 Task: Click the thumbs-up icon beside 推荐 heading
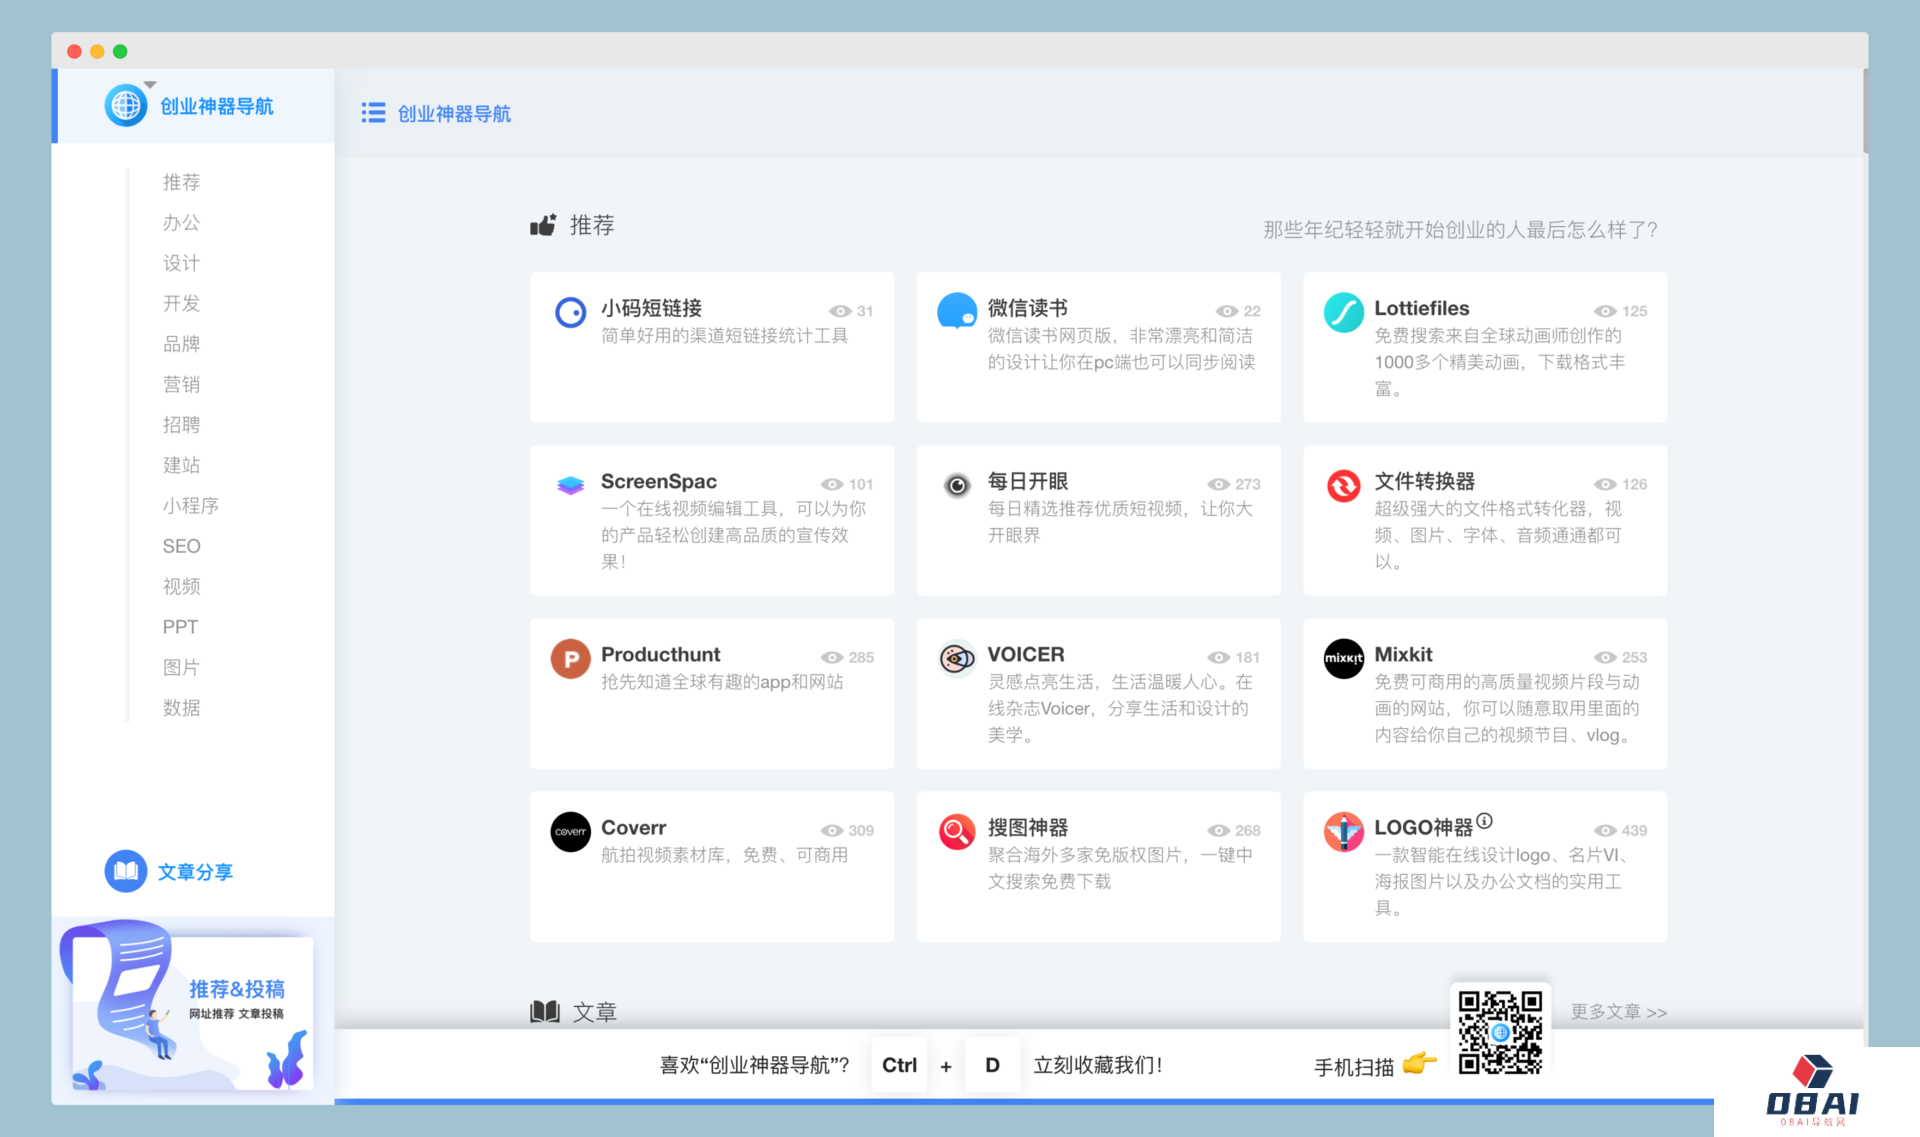[543, 225]
